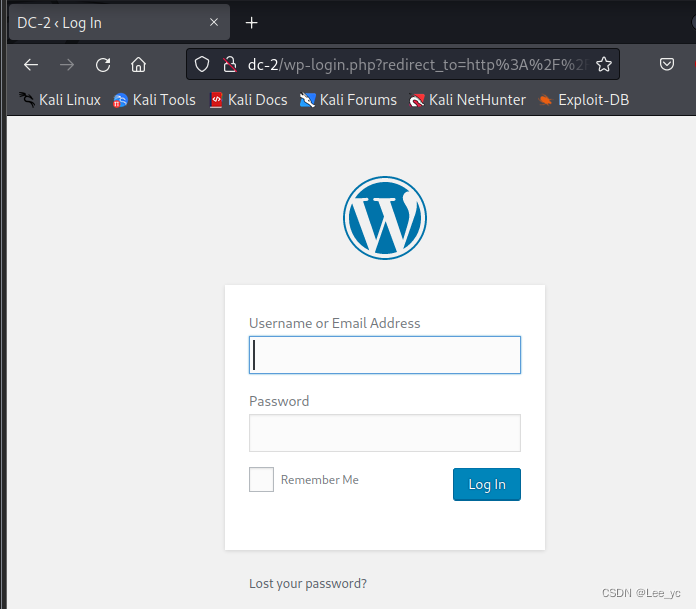Open the browser home page

[x=138, y=65]
